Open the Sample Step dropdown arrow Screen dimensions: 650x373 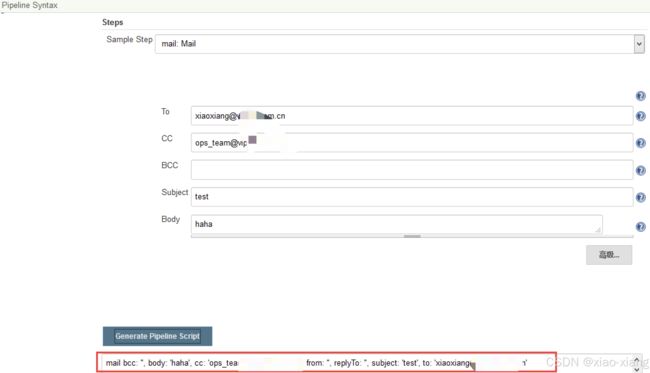639,44
